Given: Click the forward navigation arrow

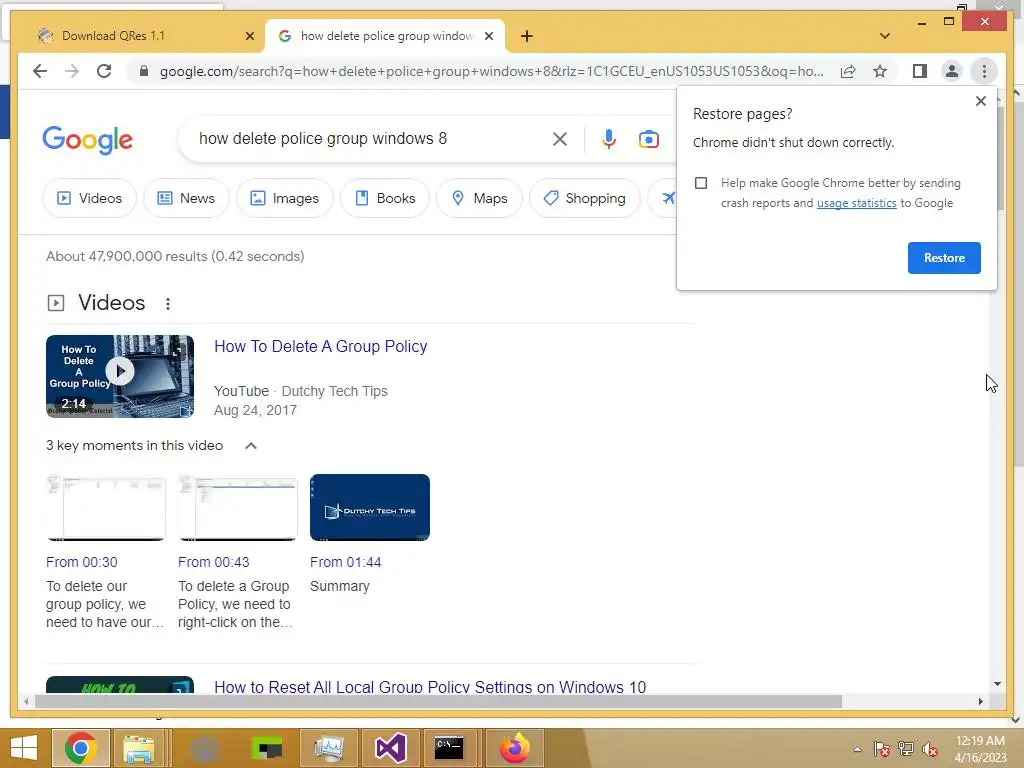Looking at the screenshot, I should point(72,71).
